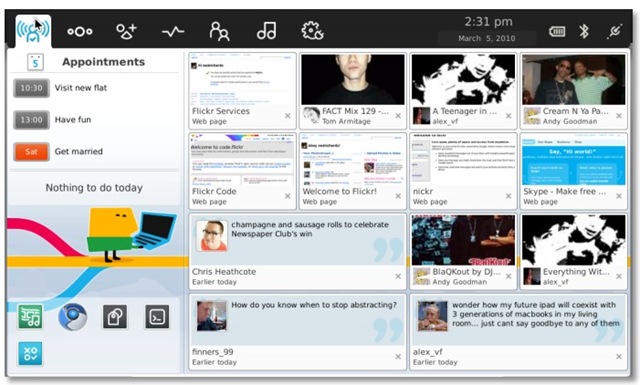
Task: Select the Myzone tab at top left
Action: click(x=33, y=31)
